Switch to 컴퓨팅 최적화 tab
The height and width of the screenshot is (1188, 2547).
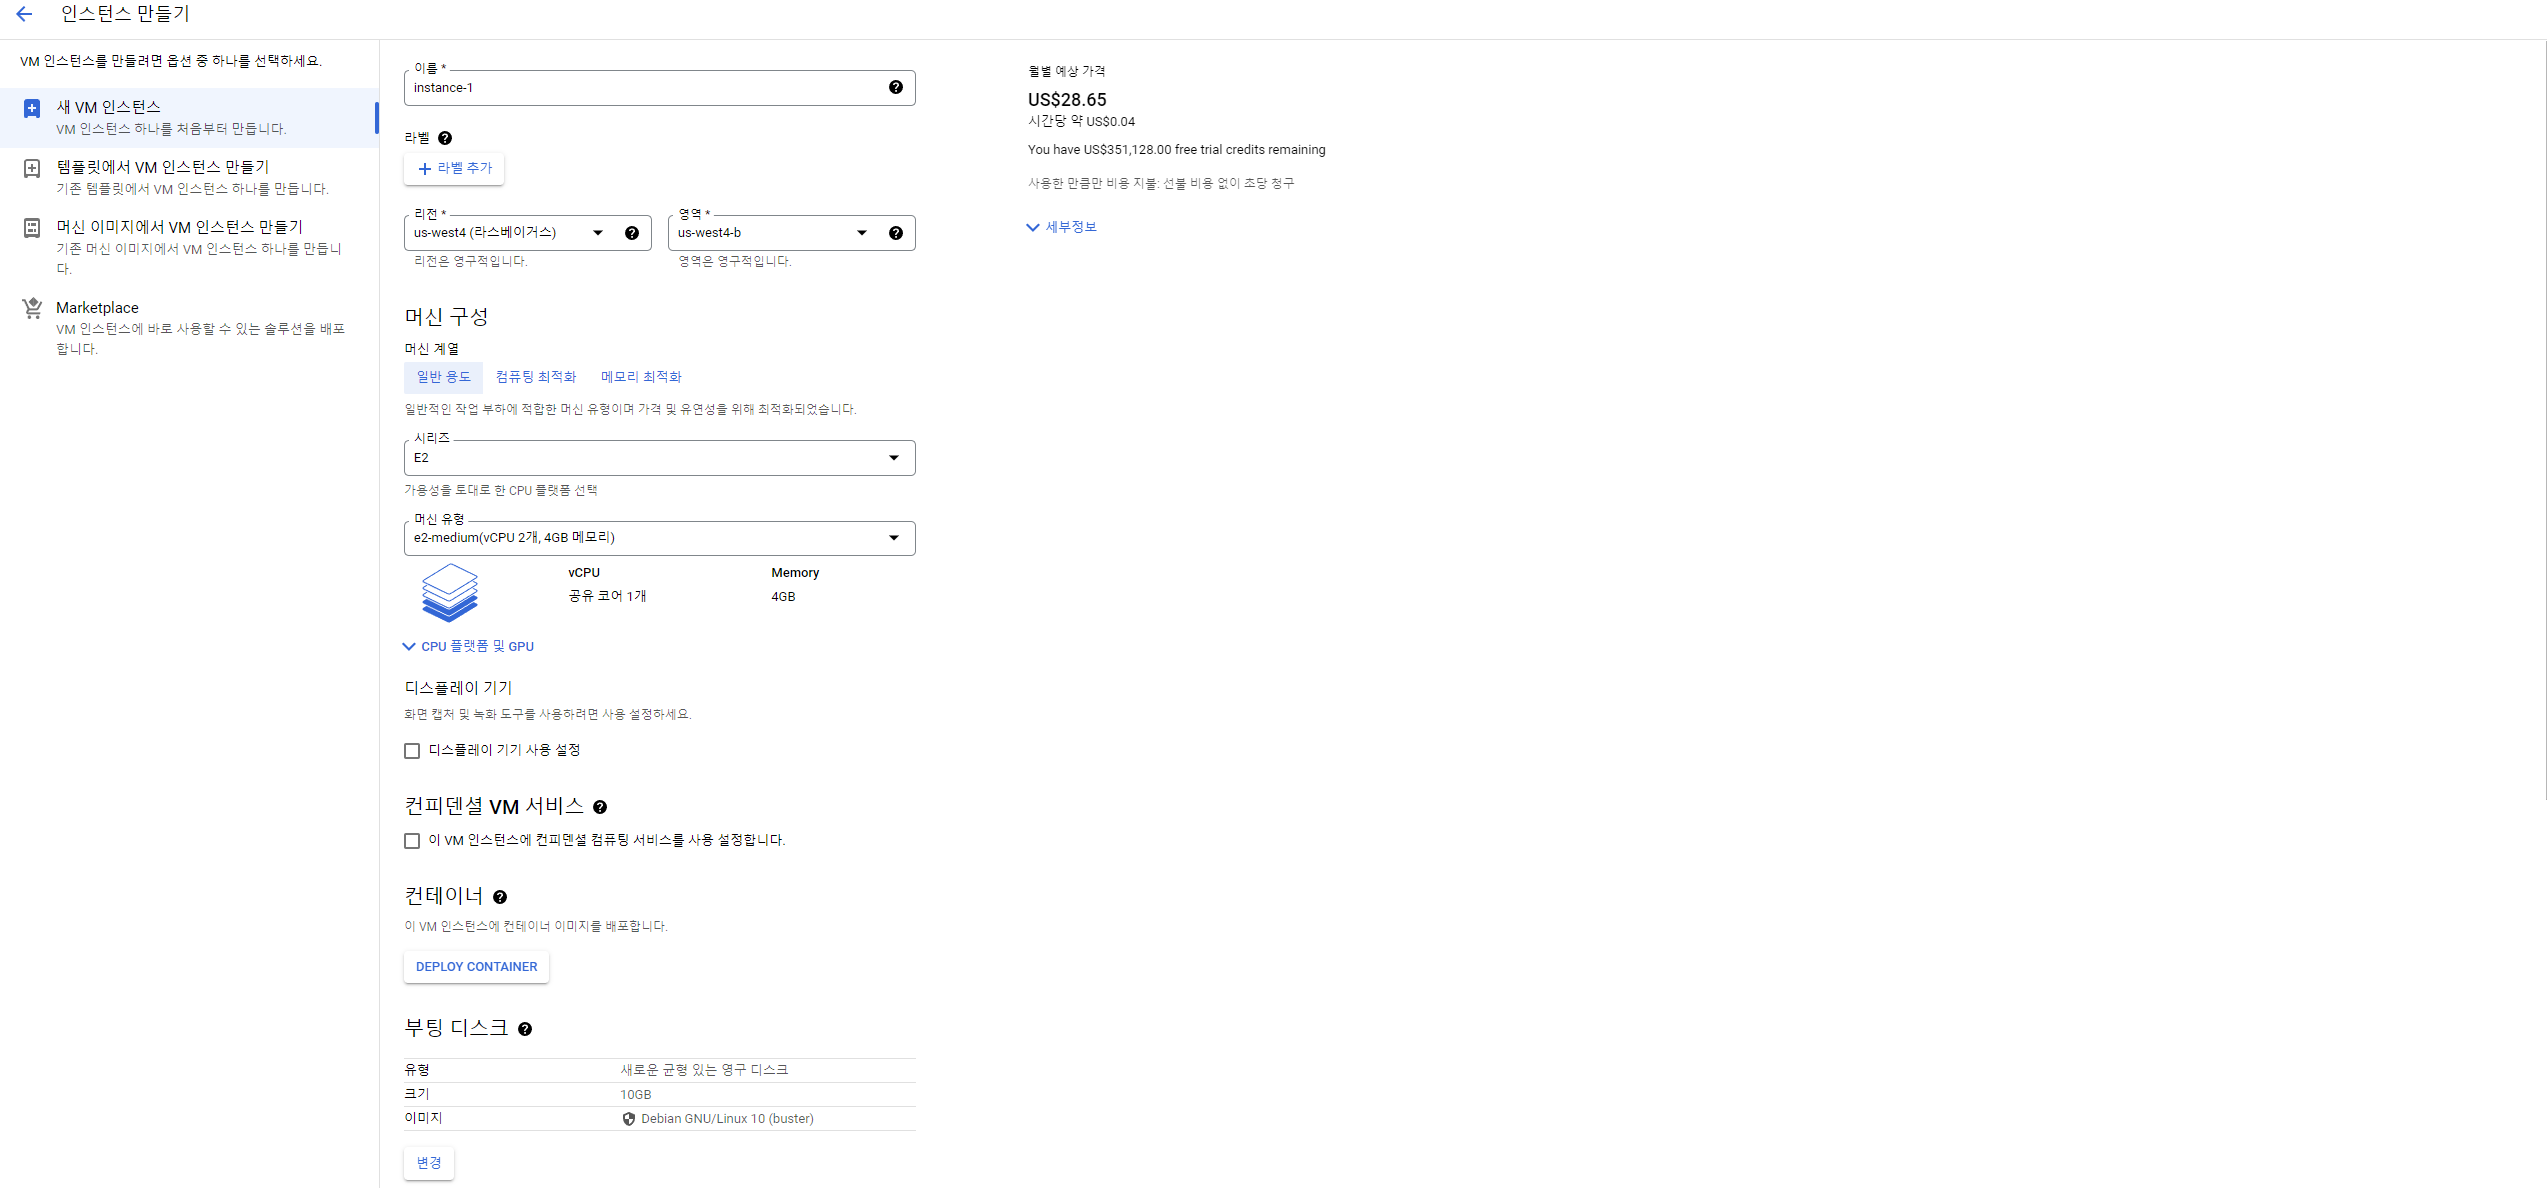[536, 377]
